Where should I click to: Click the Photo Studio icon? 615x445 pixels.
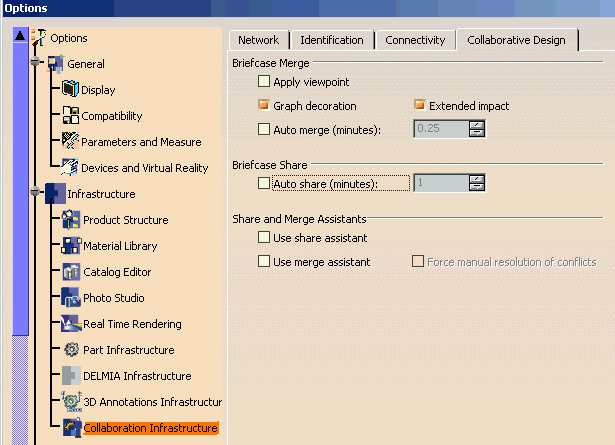pyautogui.click(x=72, y=298)
